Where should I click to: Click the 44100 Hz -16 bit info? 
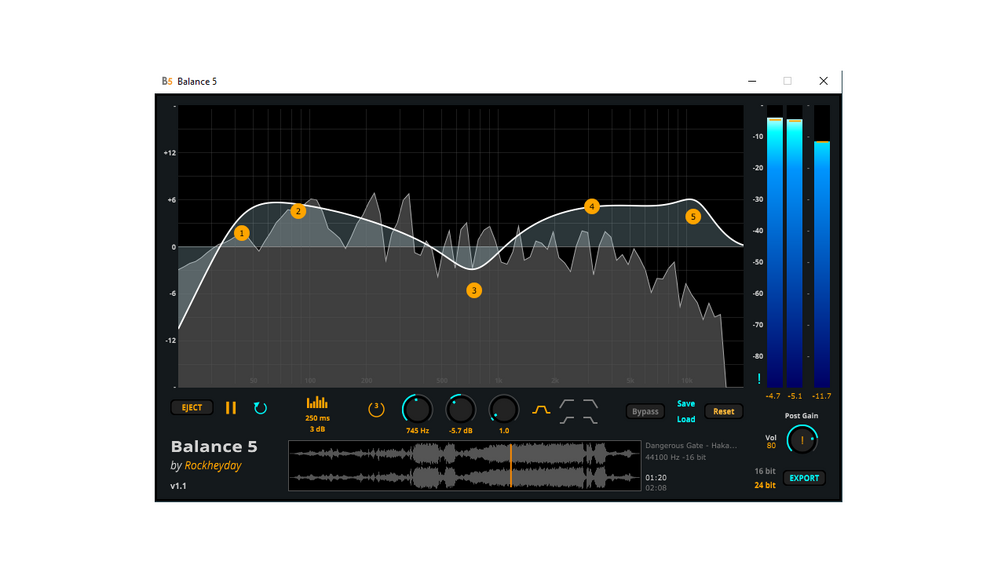click(676, 457)
